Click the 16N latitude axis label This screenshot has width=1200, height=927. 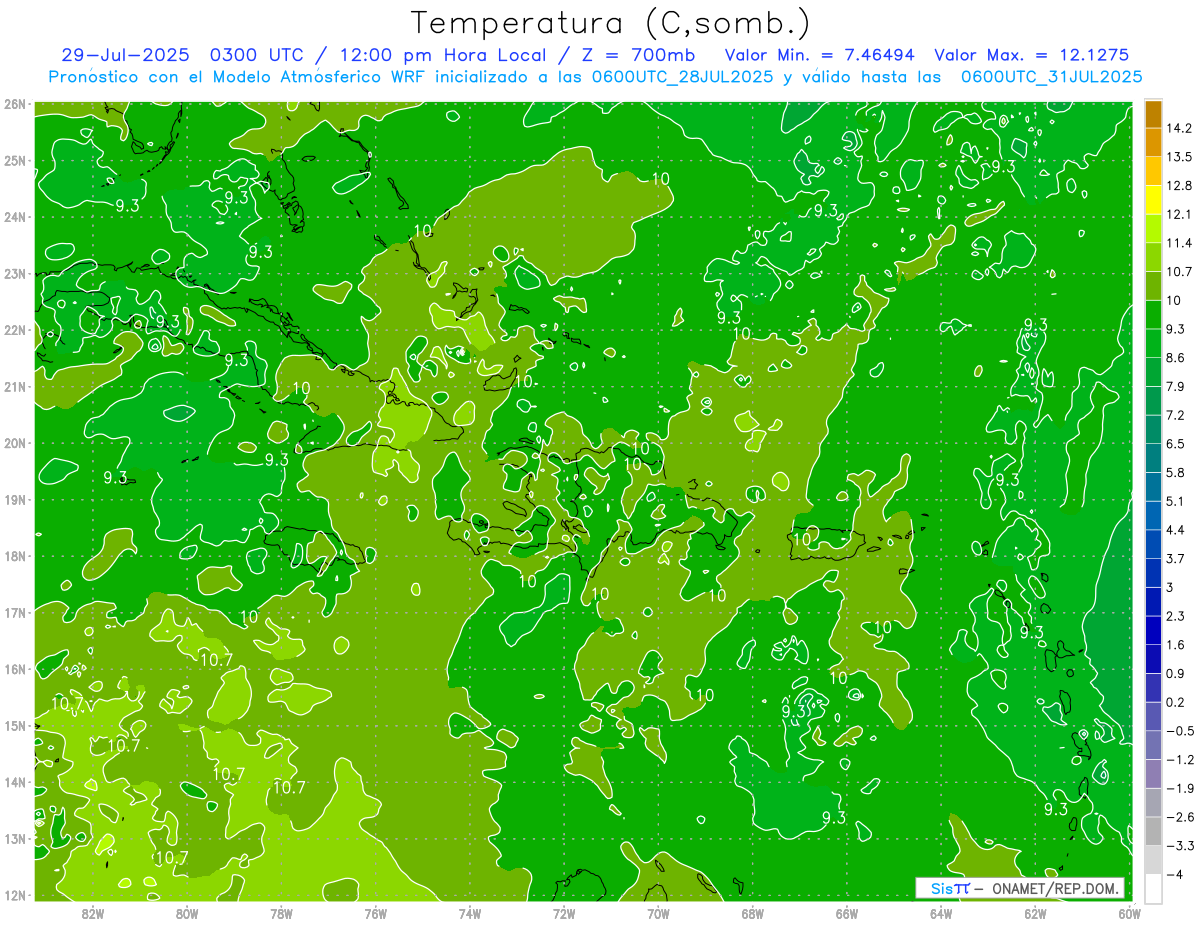(14, 669)
